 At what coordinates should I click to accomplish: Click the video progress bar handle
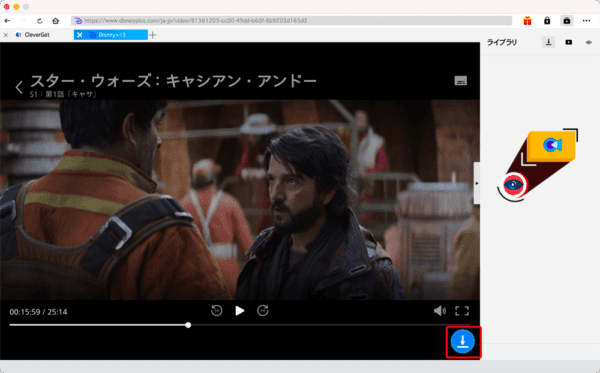coord(188,325)
